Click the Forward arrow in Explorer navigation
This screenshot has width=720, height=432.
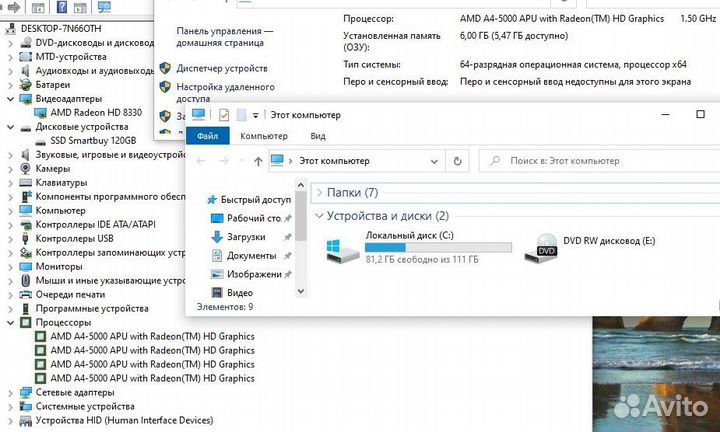pos(224,161)
